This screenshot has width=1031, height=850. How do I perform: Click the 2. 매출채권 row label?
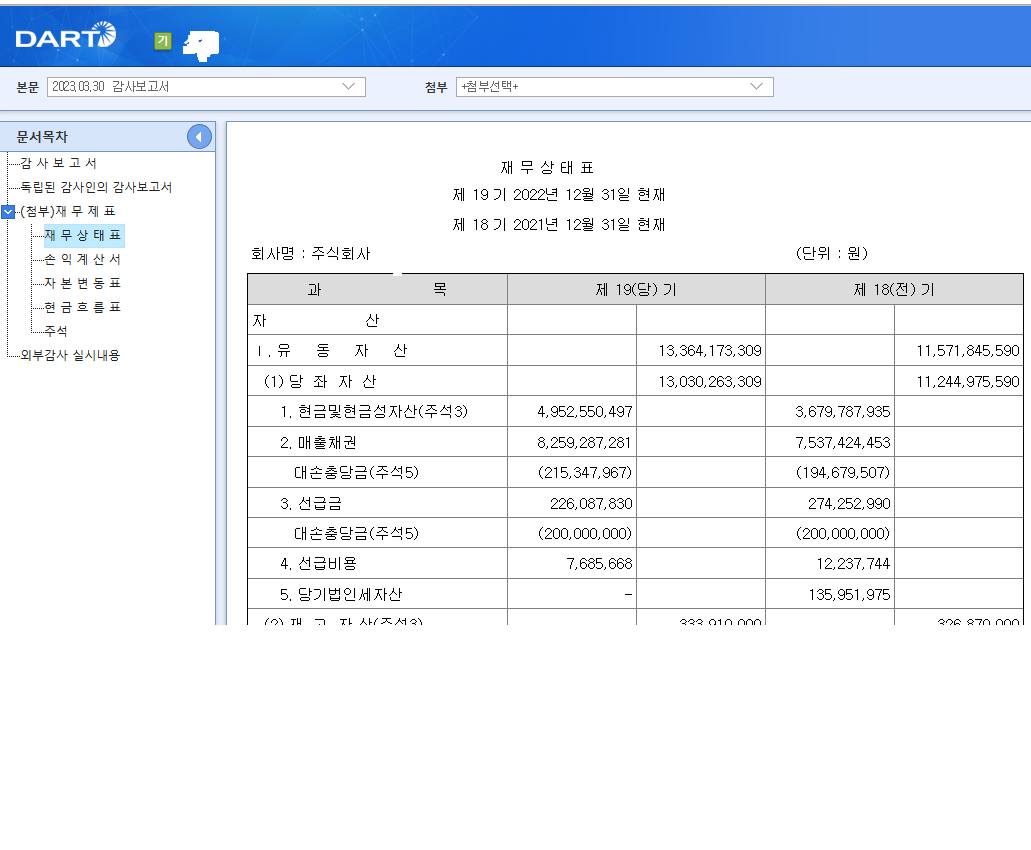(x=318, y=442)
